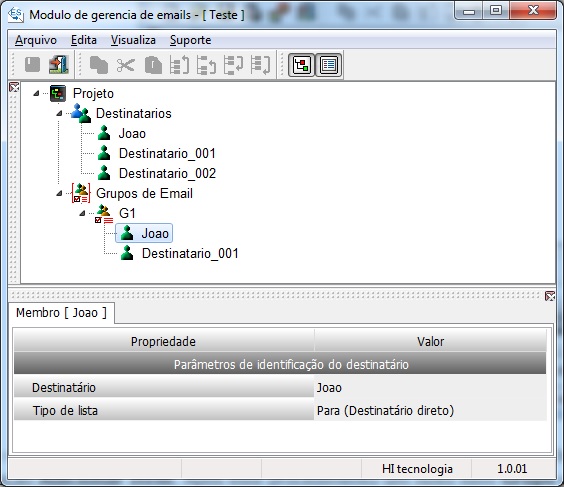Click the Projeto node icon
Screen dimensions: 564x487
(58, 94)
